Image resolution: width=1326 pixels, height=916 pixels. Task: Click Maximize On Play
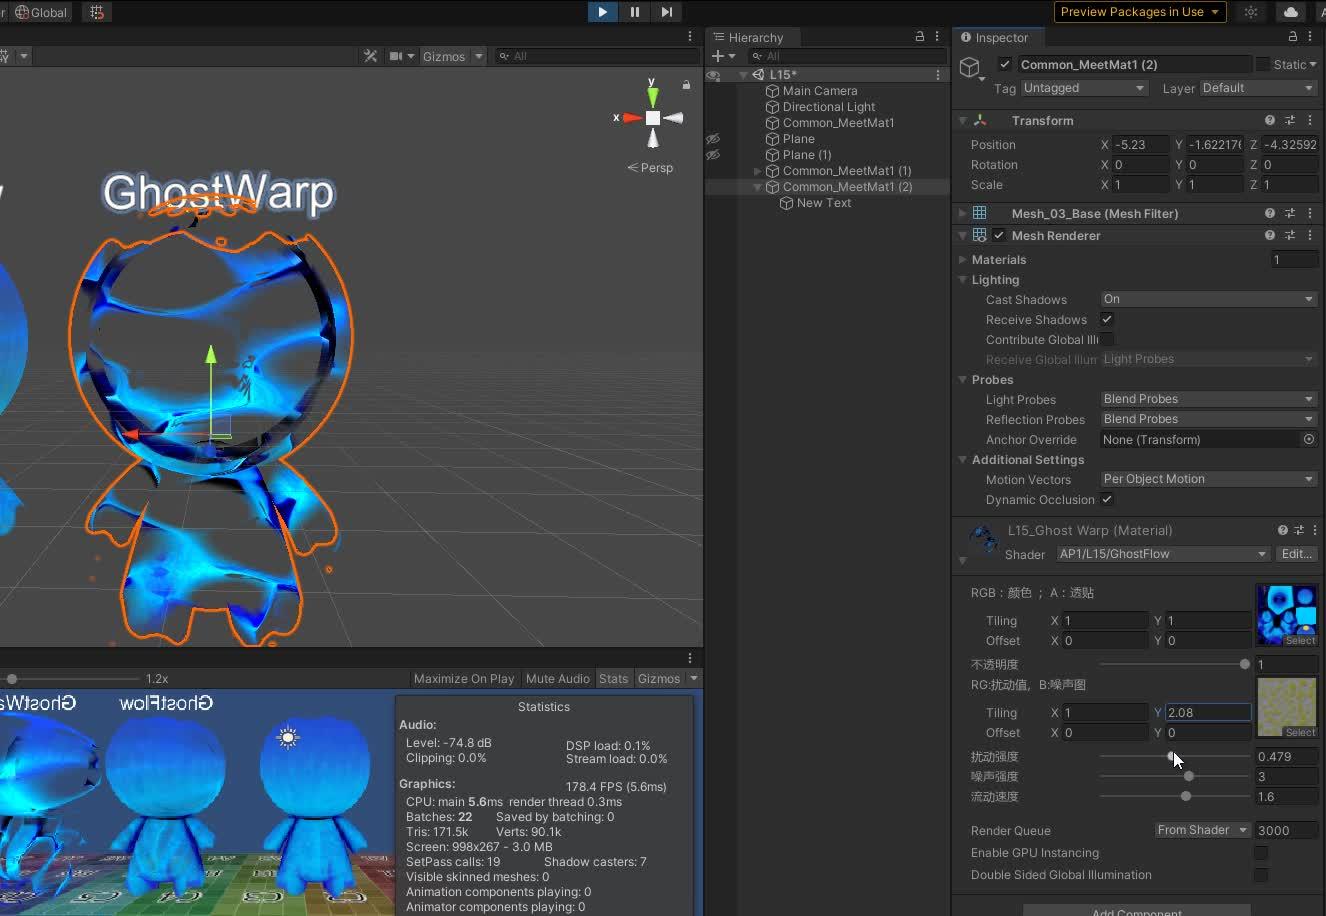tap(463, 678)
